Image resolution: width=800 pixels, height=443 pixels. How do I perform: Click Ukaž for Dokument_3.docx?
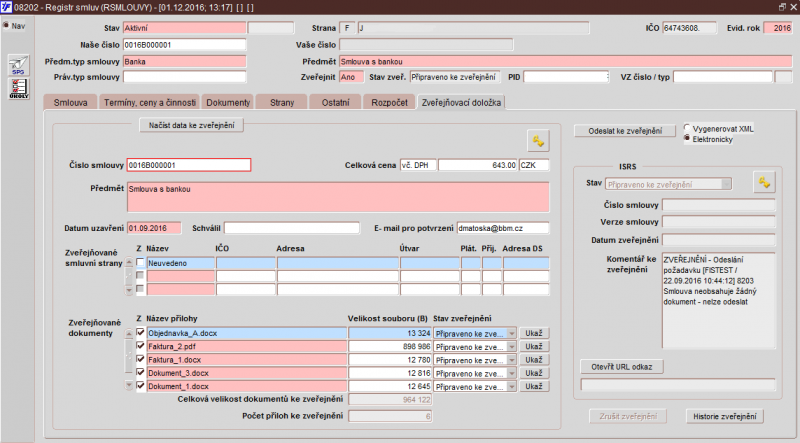(x=534, y=373)
